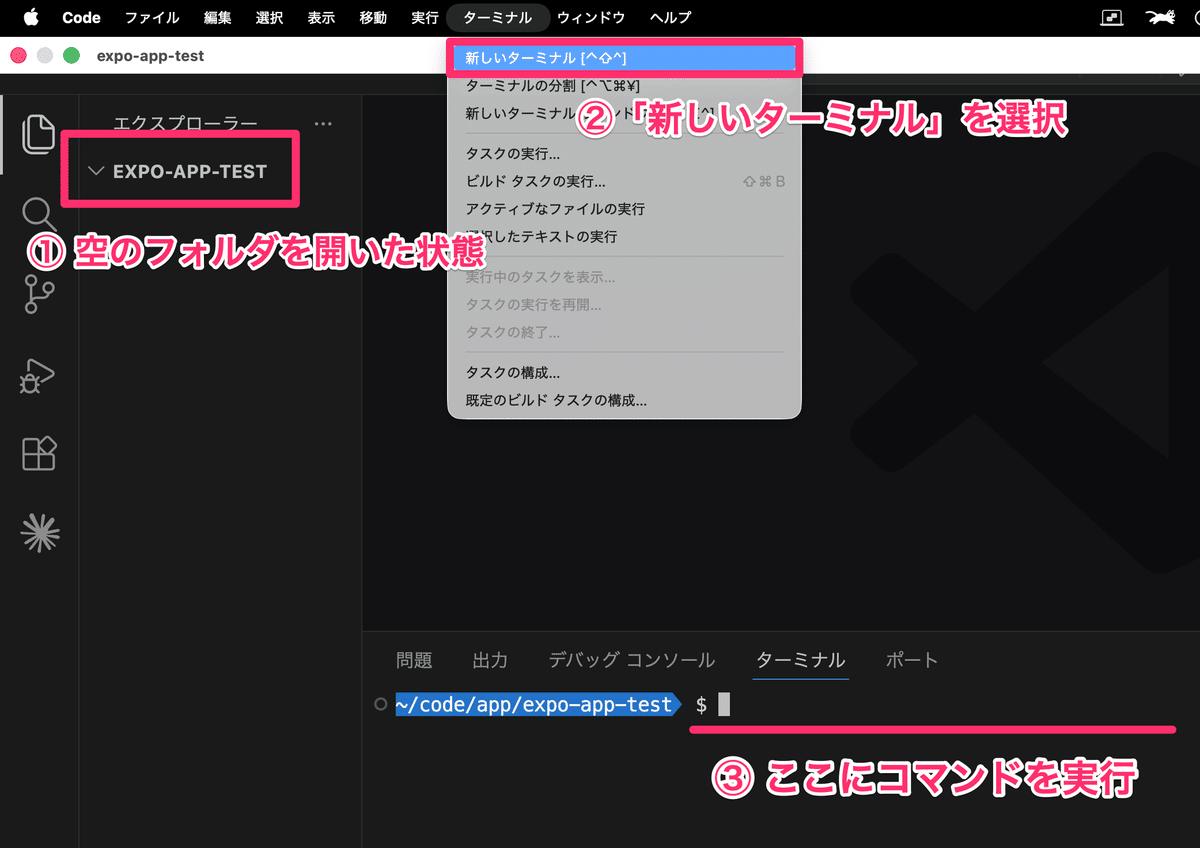This screenshot has height=848, width=1200.
Task: Open the 実行 menu
Action: pos(424,17)
